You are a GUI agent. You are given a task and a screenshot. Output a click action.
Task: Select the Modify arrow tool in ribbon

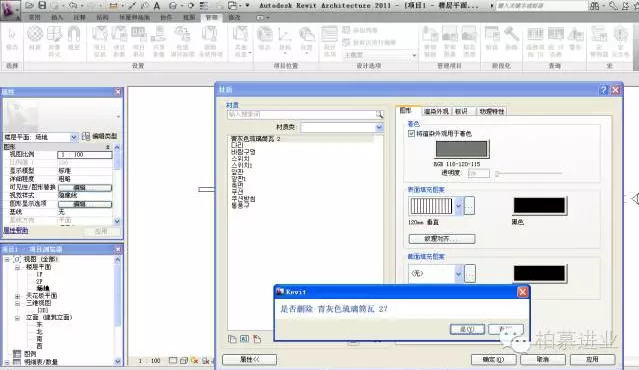pos(12,39)
